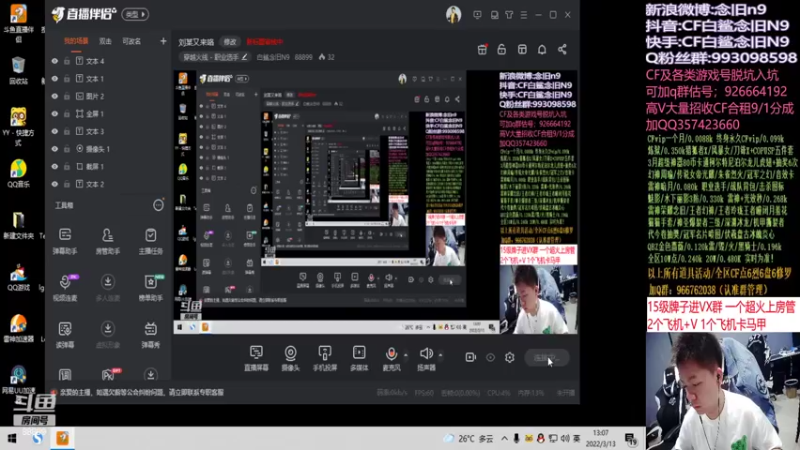Screen dimensions: 800x450
Task: Mute the 扬声器 speaker
Action: click(426, 358)
